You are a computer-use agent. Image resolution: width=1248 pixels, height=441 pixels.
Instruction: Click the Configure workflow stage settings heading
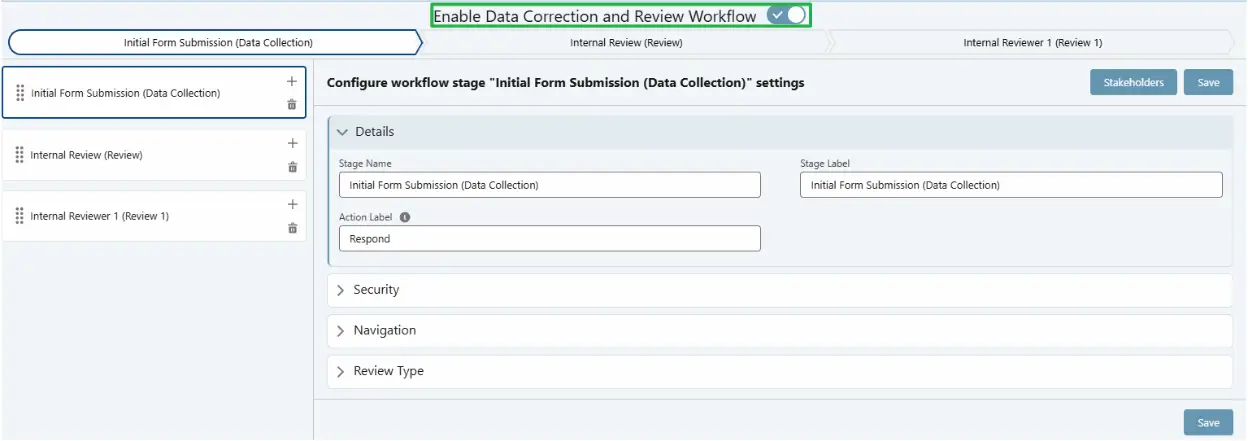565,83
